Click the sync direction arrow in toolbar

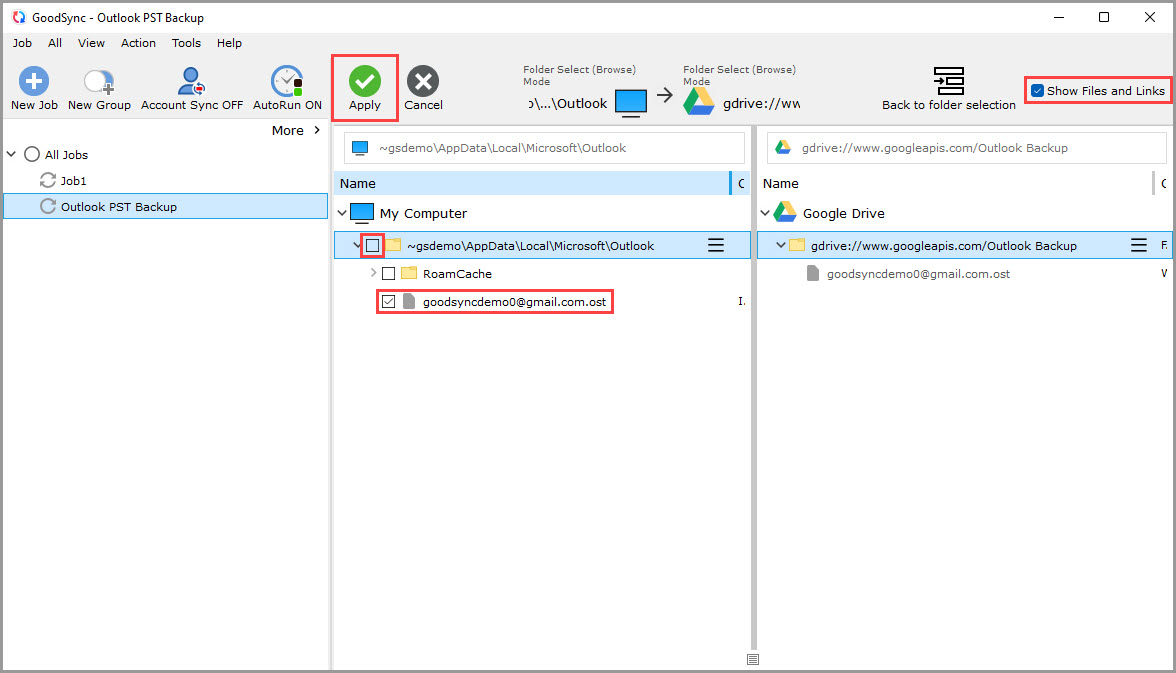tap(664, 95)
